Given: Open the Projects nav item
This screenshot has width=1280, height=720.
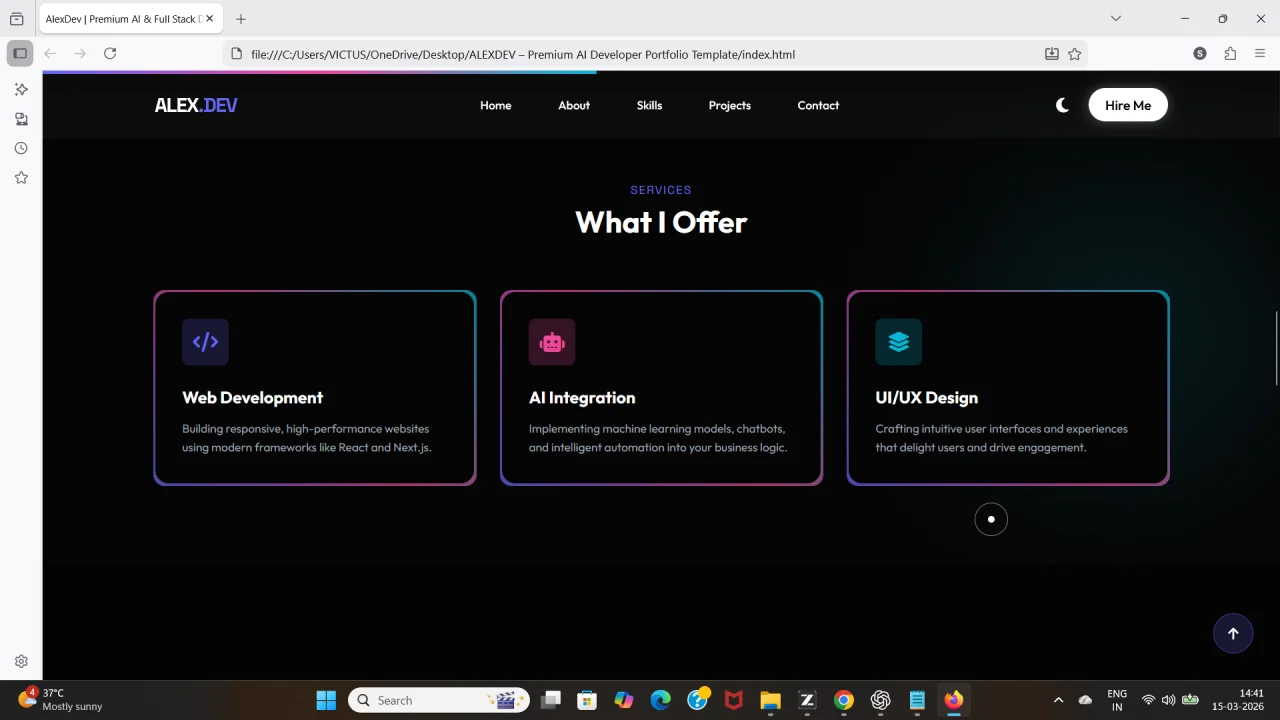Looking at the screenshot, I should pos(729,105).
